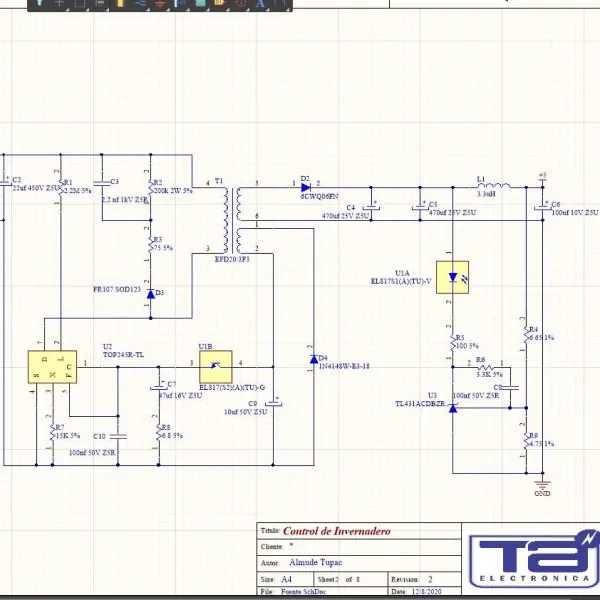Select the 'EL817(S2)(A)(TU)-G' label
600x600 pixels.
232,387
